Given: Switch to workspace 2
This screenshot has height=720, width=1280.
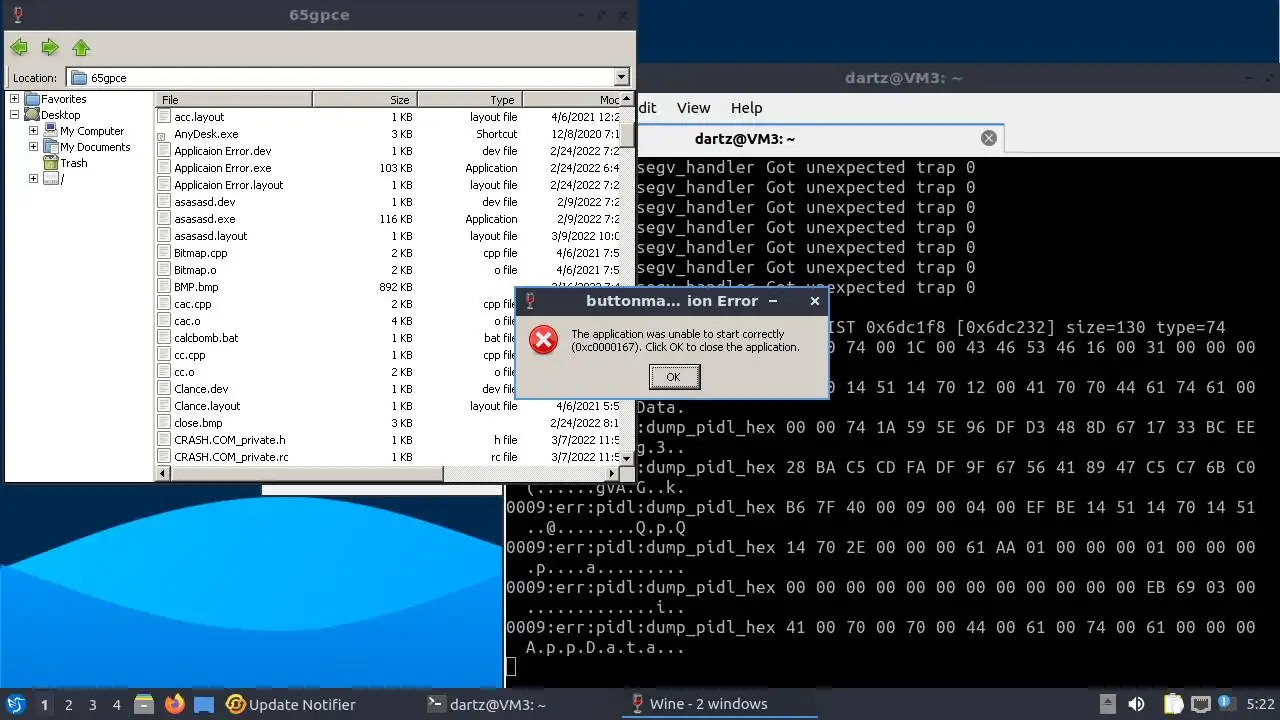Looking at the screenshot, I should [x=68, y=704].
